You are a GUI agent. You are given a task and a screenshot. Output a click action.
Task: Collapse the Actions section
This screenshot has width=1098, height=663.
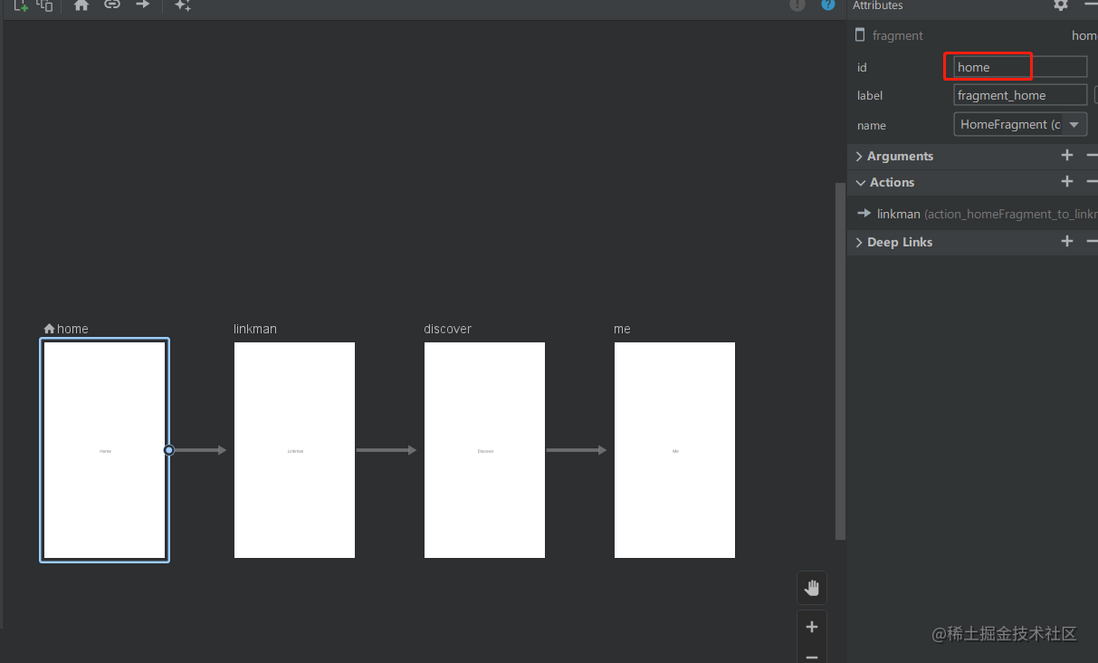pyautogui.click(x=861, y=183)
